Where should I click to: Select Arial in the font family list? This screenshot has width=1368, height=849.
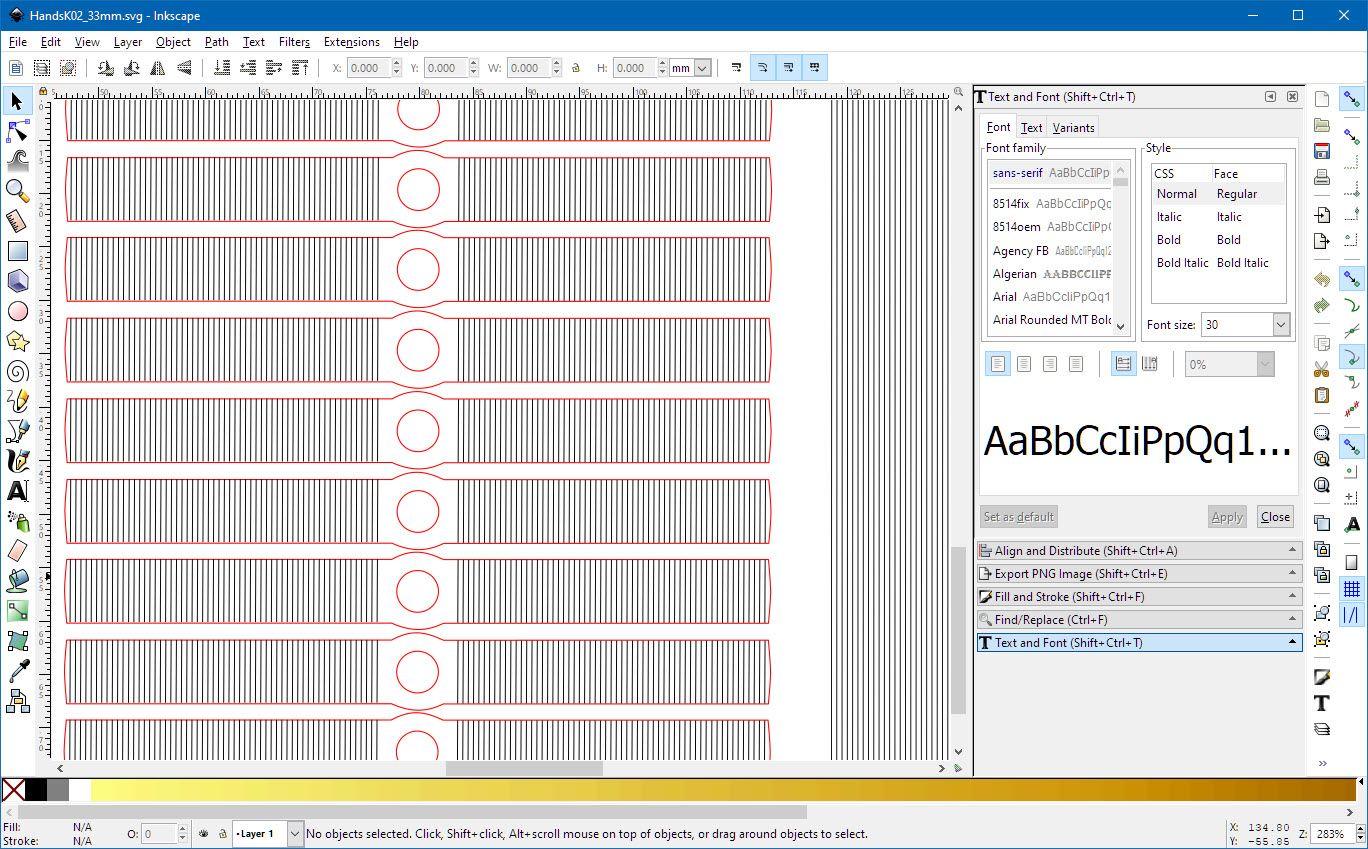point(1004,297)
